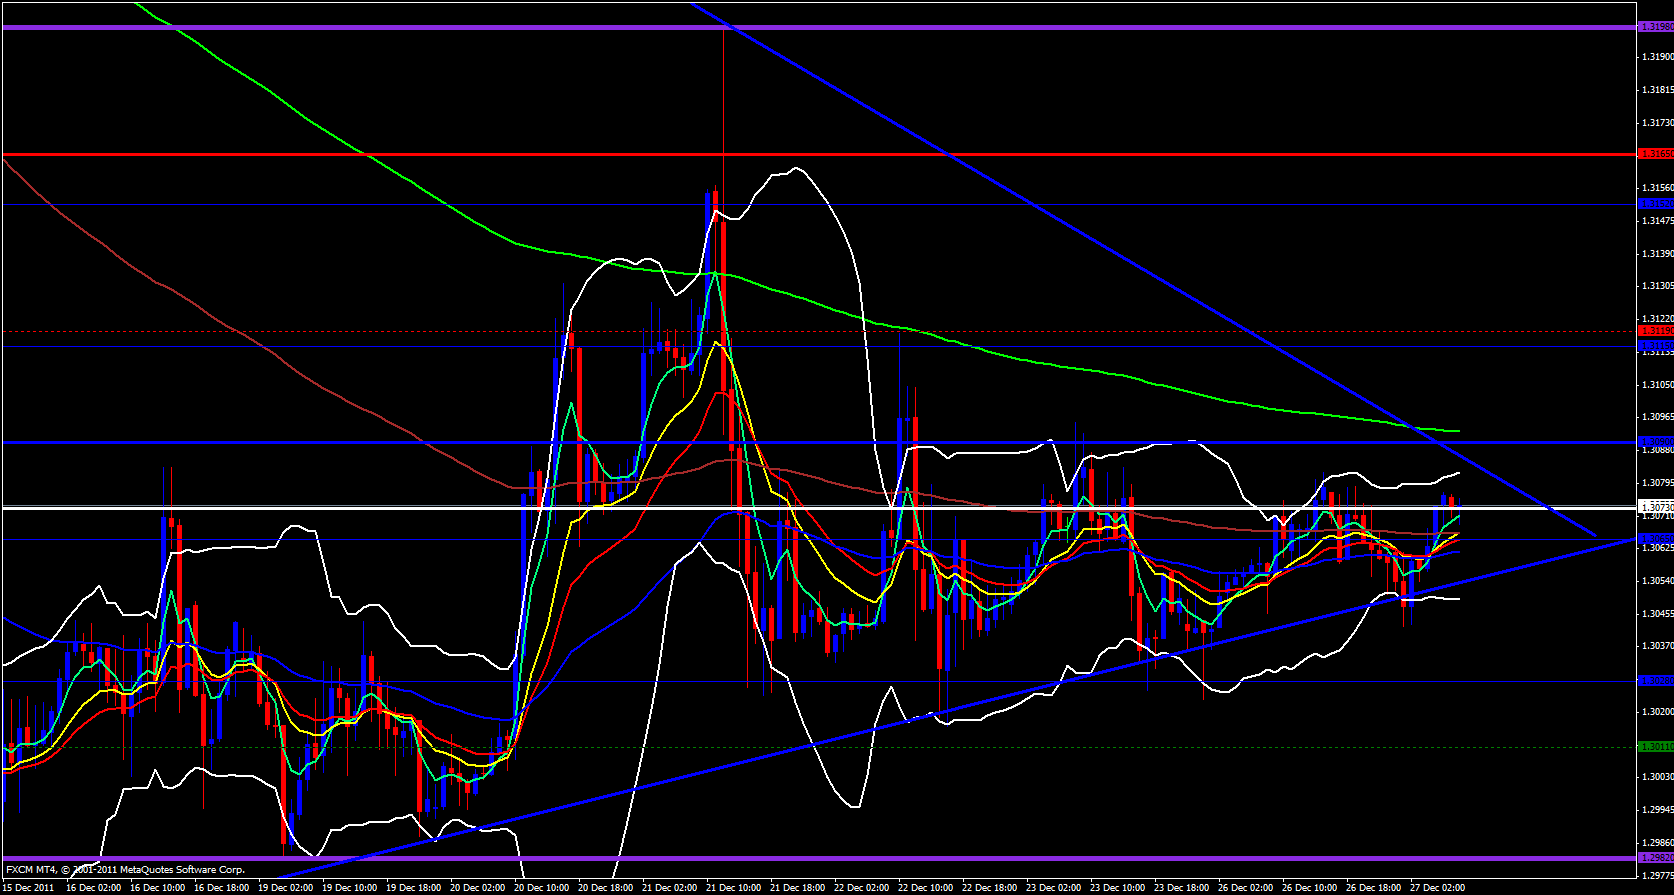Click the 27 Dec 02:00 time axis label
1674x895 pixels.
(x=1438, y=887)
